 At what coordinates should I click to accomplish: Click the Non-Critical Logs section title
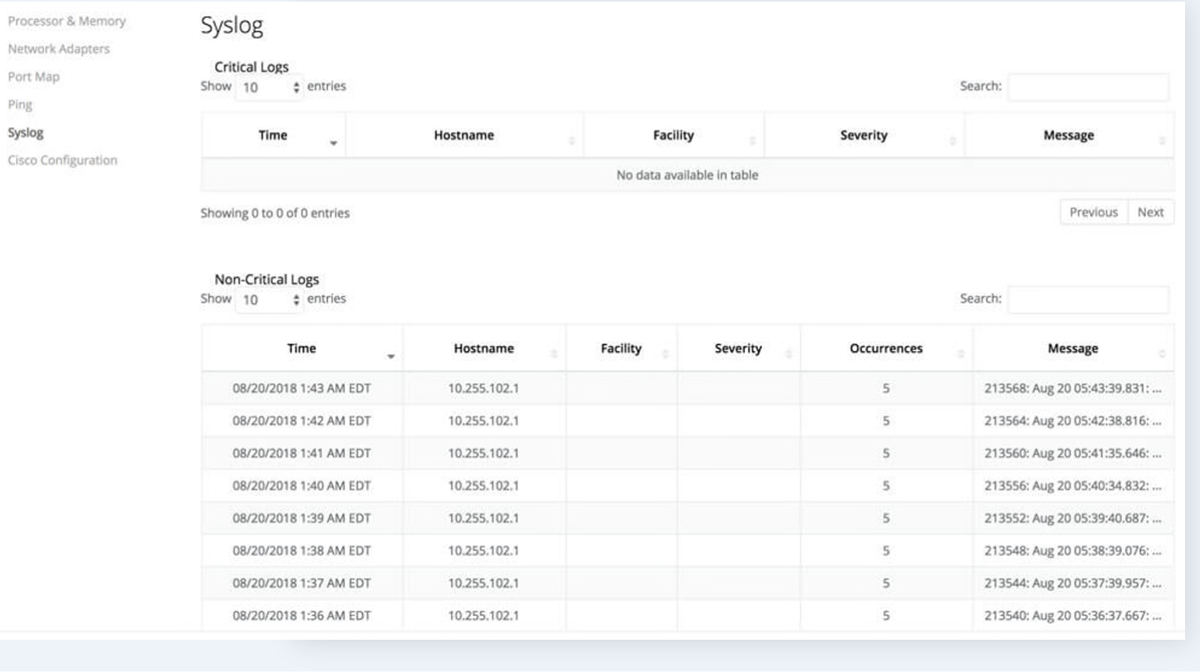pyautogui.click(x=267, y=280)
